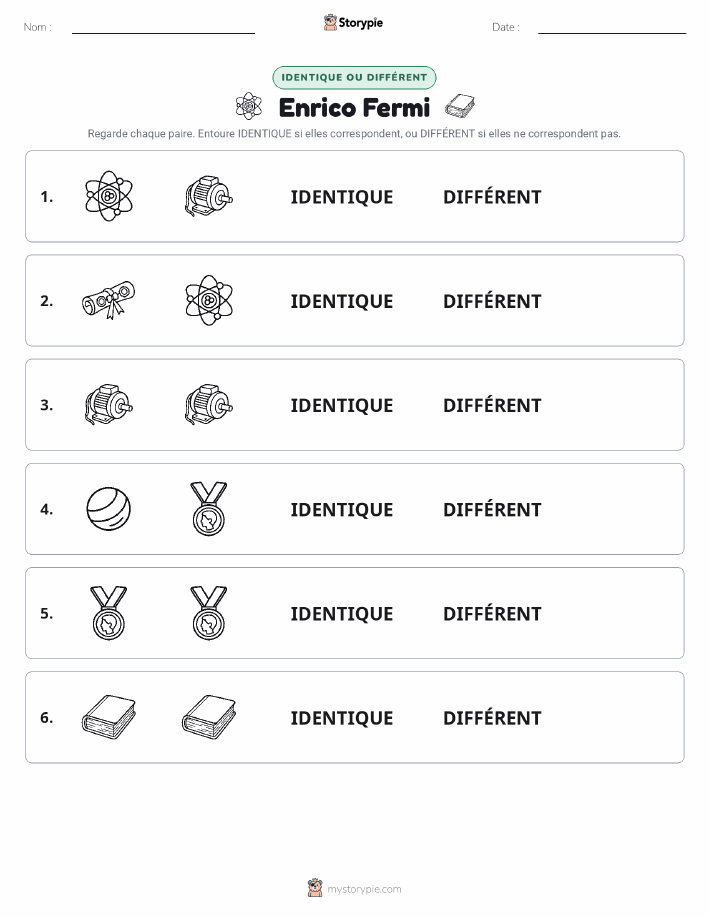Image resolution: width=709 pixels, height=917 pixels.
Task: Click the IDENTIQUE OU DIFFÉRENT green badge
Action: coord(354,77)
